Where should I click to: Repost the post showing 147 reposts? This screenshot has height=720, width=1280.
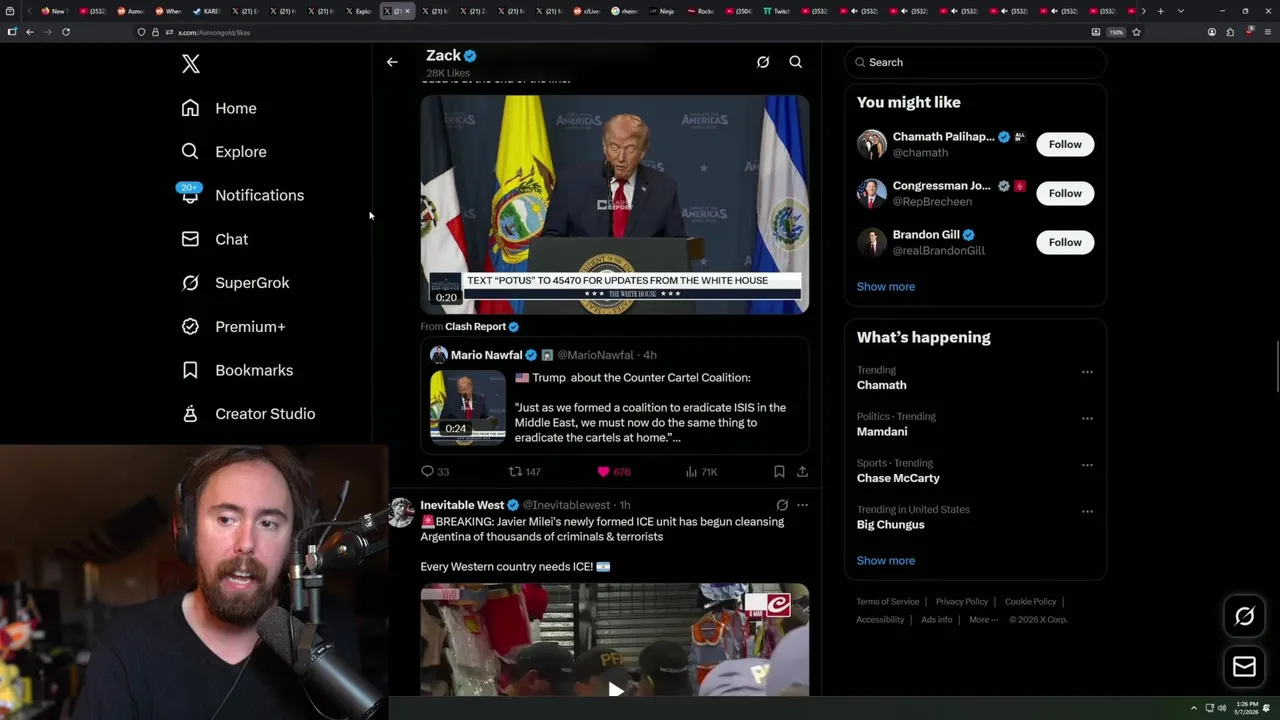[x=524, y=471]
